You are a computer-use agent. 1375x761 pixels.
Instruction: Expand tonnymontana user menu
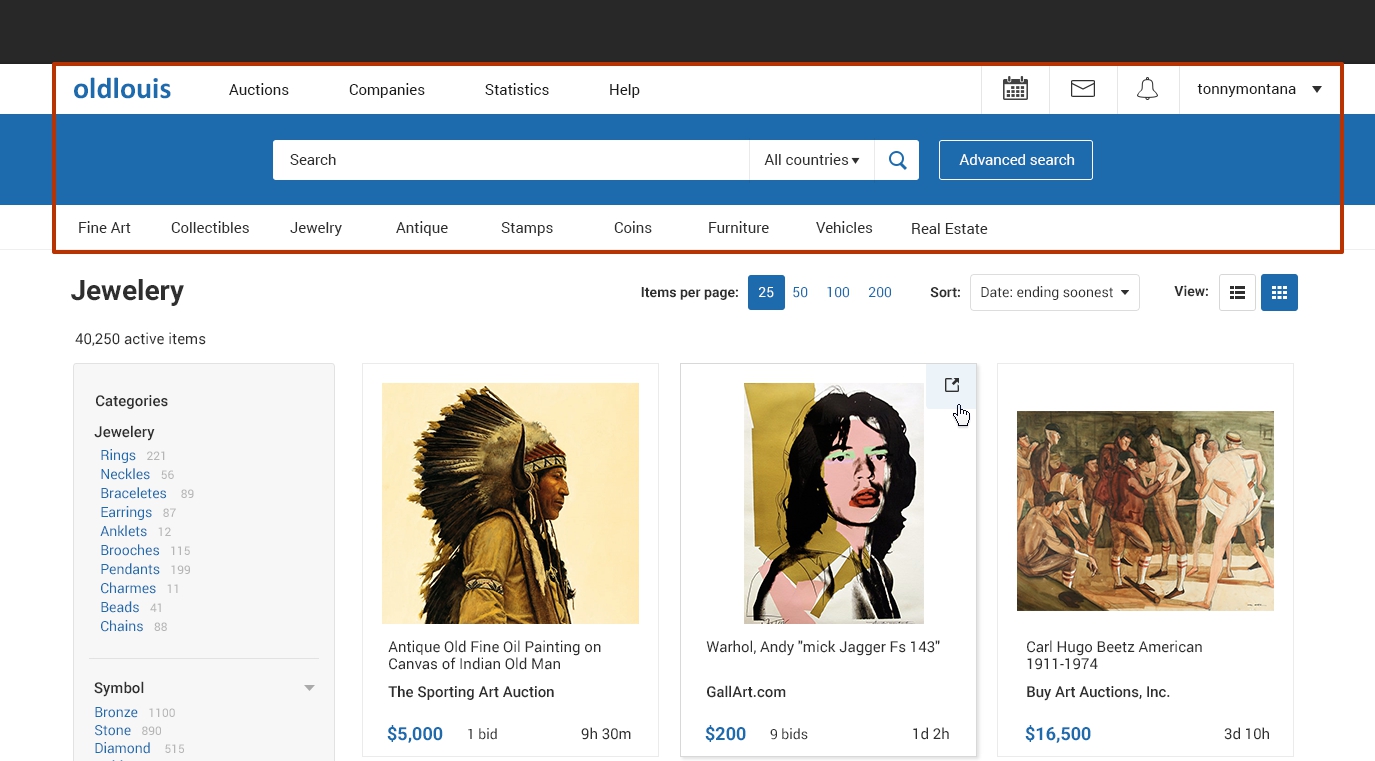1259,89
